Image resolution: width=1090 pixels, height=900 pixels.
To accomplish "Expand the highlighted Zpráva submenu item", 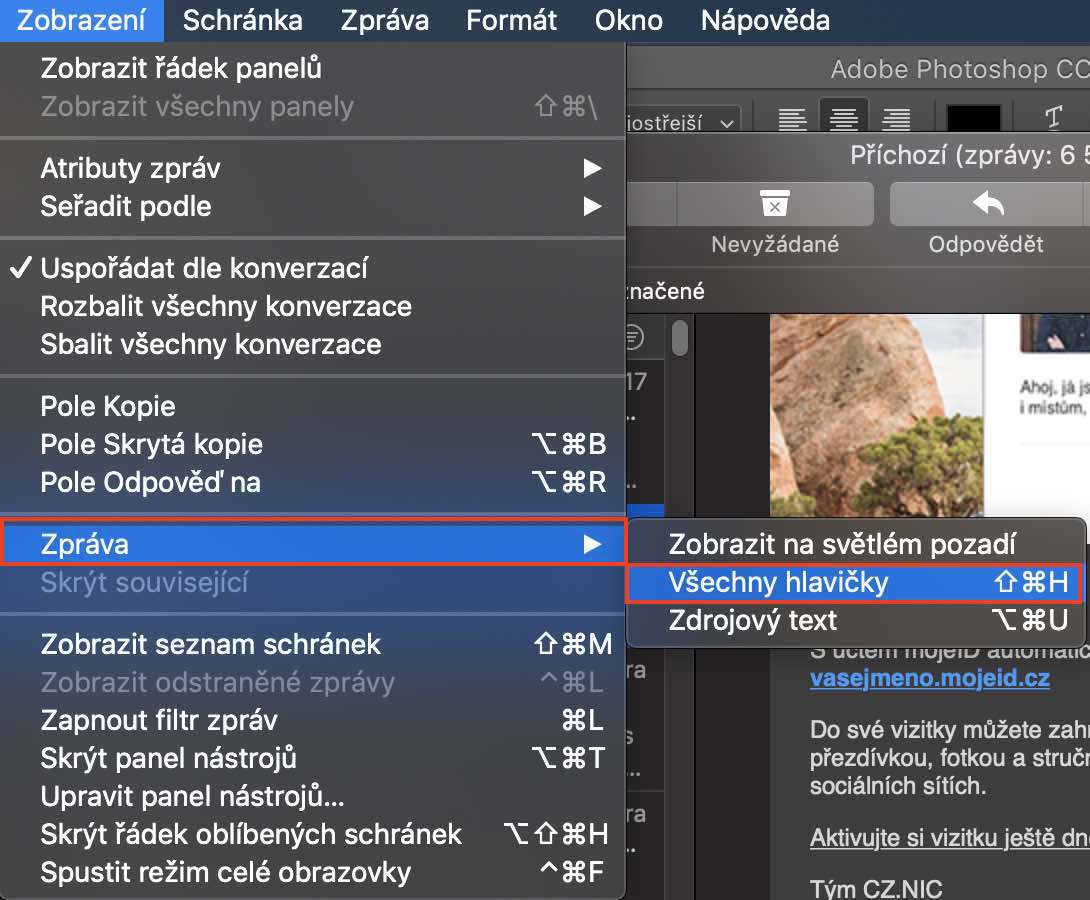I will (313, 544).
